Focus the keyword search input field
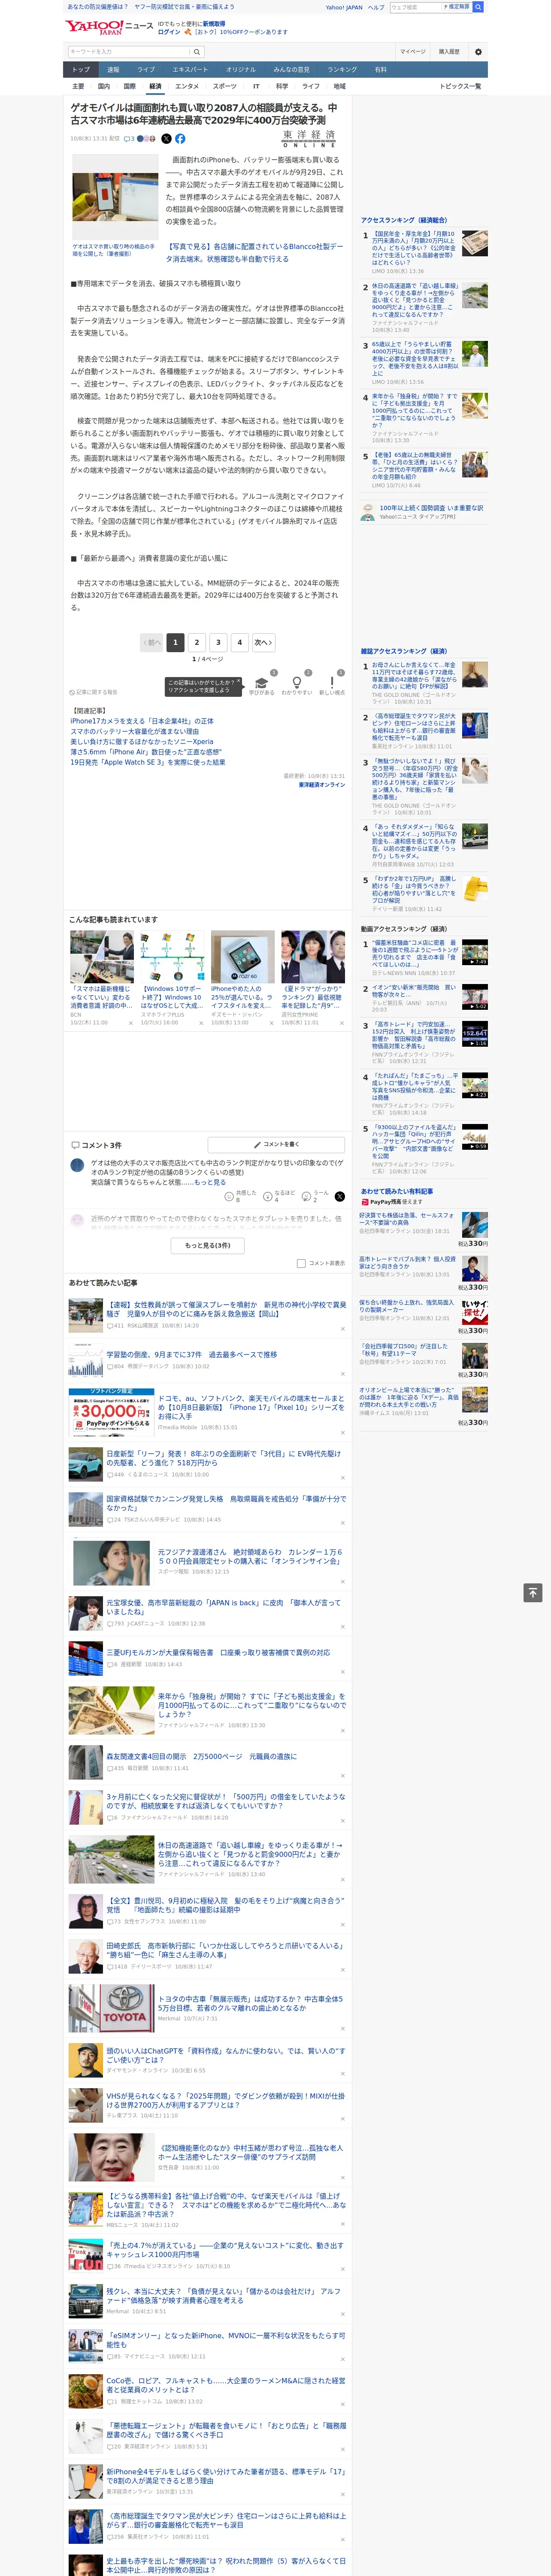 click(x=129, y=52)
